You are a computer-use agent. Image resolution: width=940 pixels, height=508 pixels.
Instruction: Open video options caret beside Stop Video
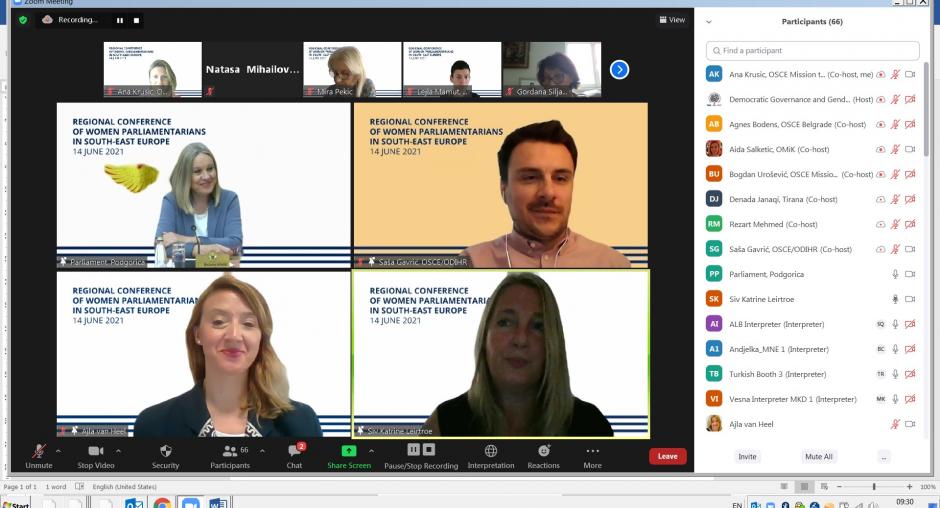[118, 450]
